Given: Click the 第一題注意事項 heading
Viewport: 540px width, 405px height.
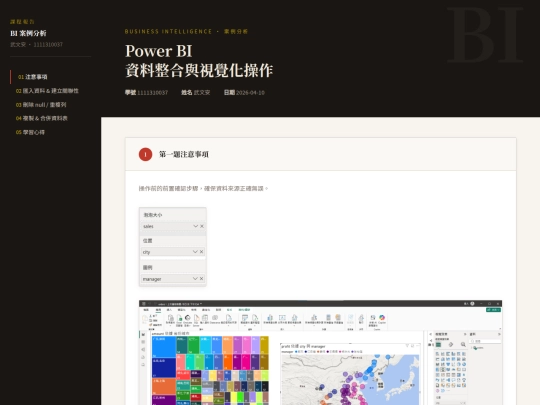Looking at the screenshot, I should pos(184,154).
